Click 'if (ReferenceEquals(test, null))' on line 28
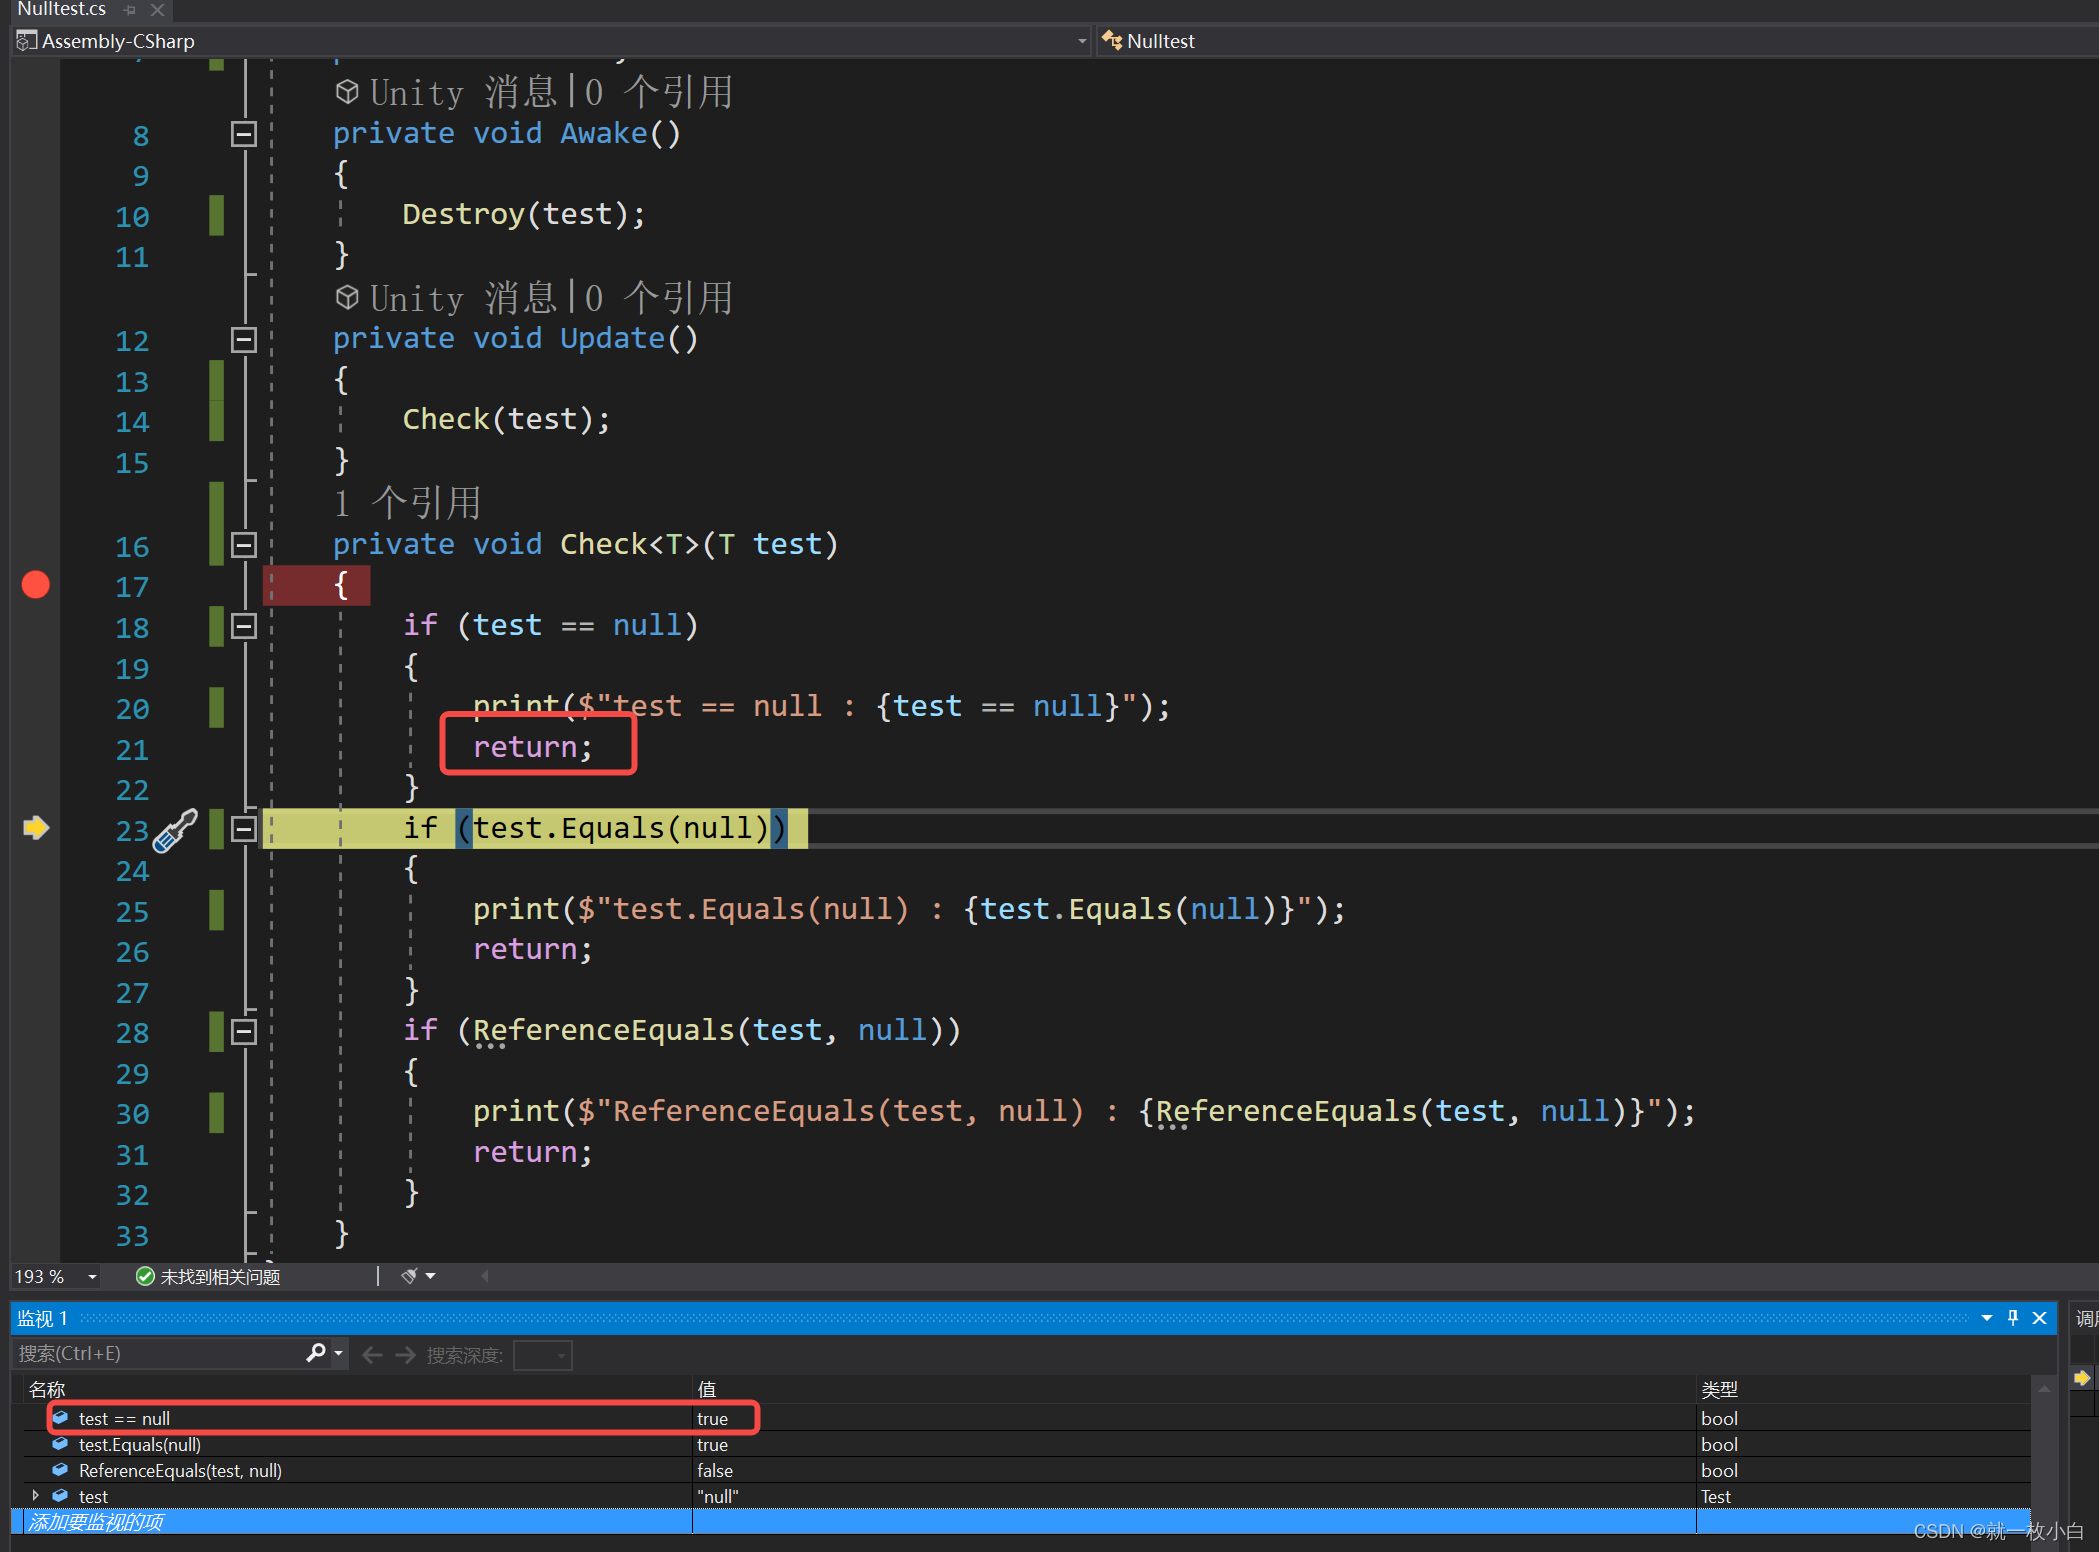2099x1552 pixels. click(x=682, y=1030)
